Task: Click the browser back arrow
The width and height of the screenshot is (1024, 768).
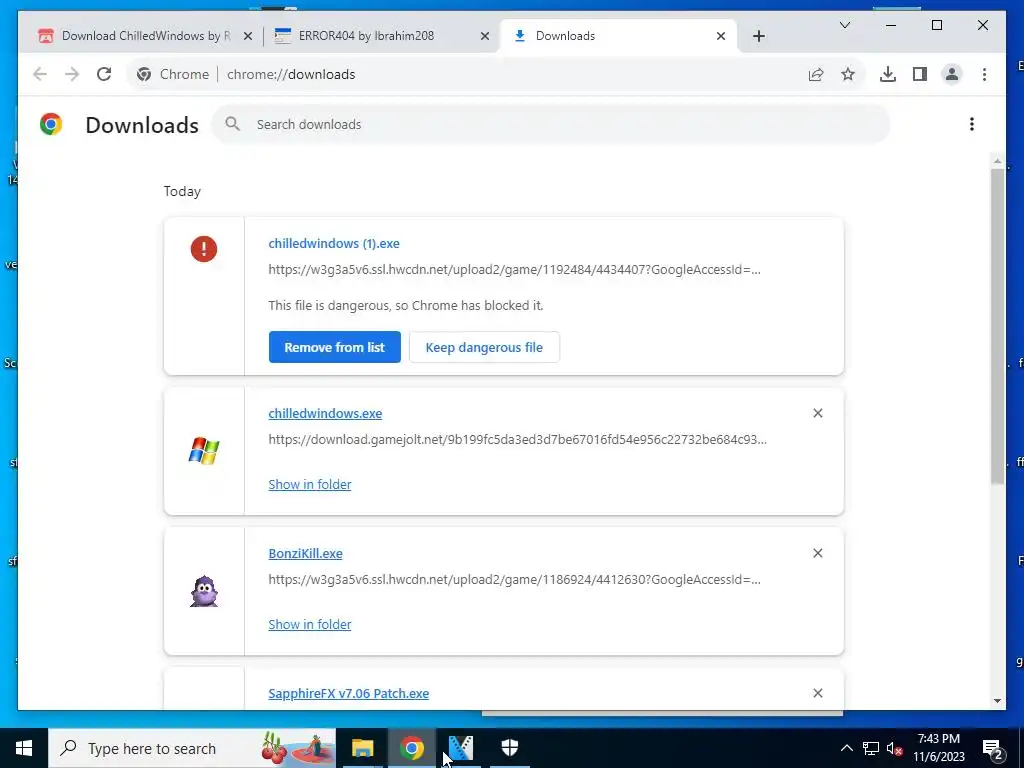Action: click(x=40, y=74)
